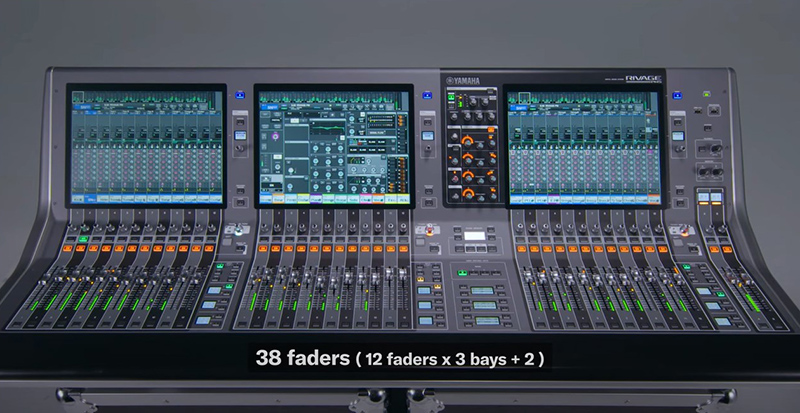Screen dimensions: 800x413
Task: Tap the right bay touchscreen
Action: click(585, 147)
